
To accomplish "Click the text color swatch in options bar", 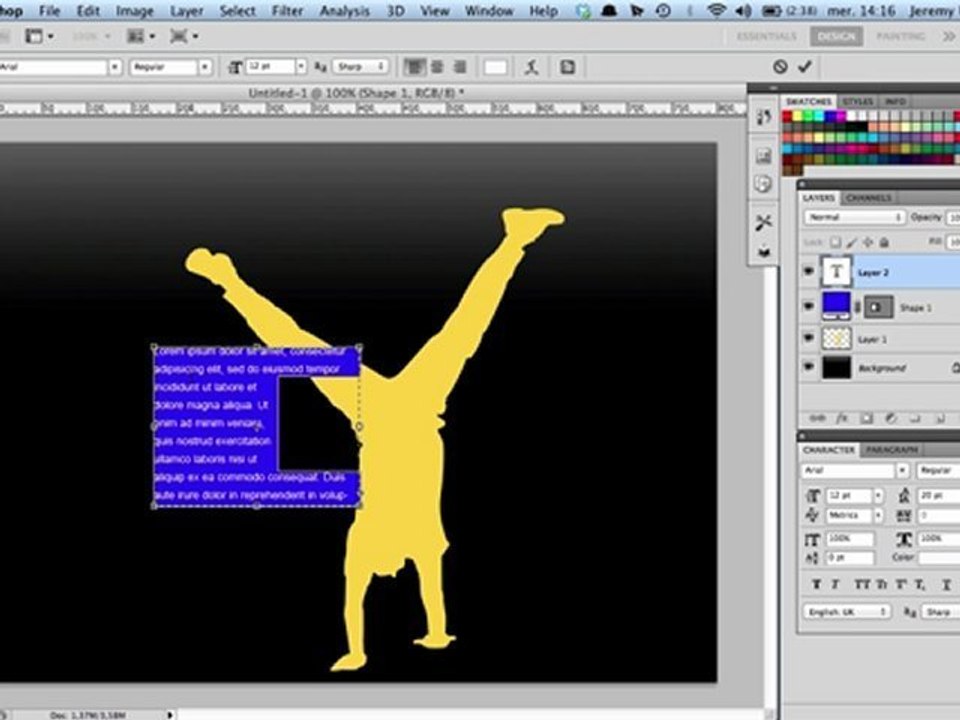I will click(x=495, y=67).
